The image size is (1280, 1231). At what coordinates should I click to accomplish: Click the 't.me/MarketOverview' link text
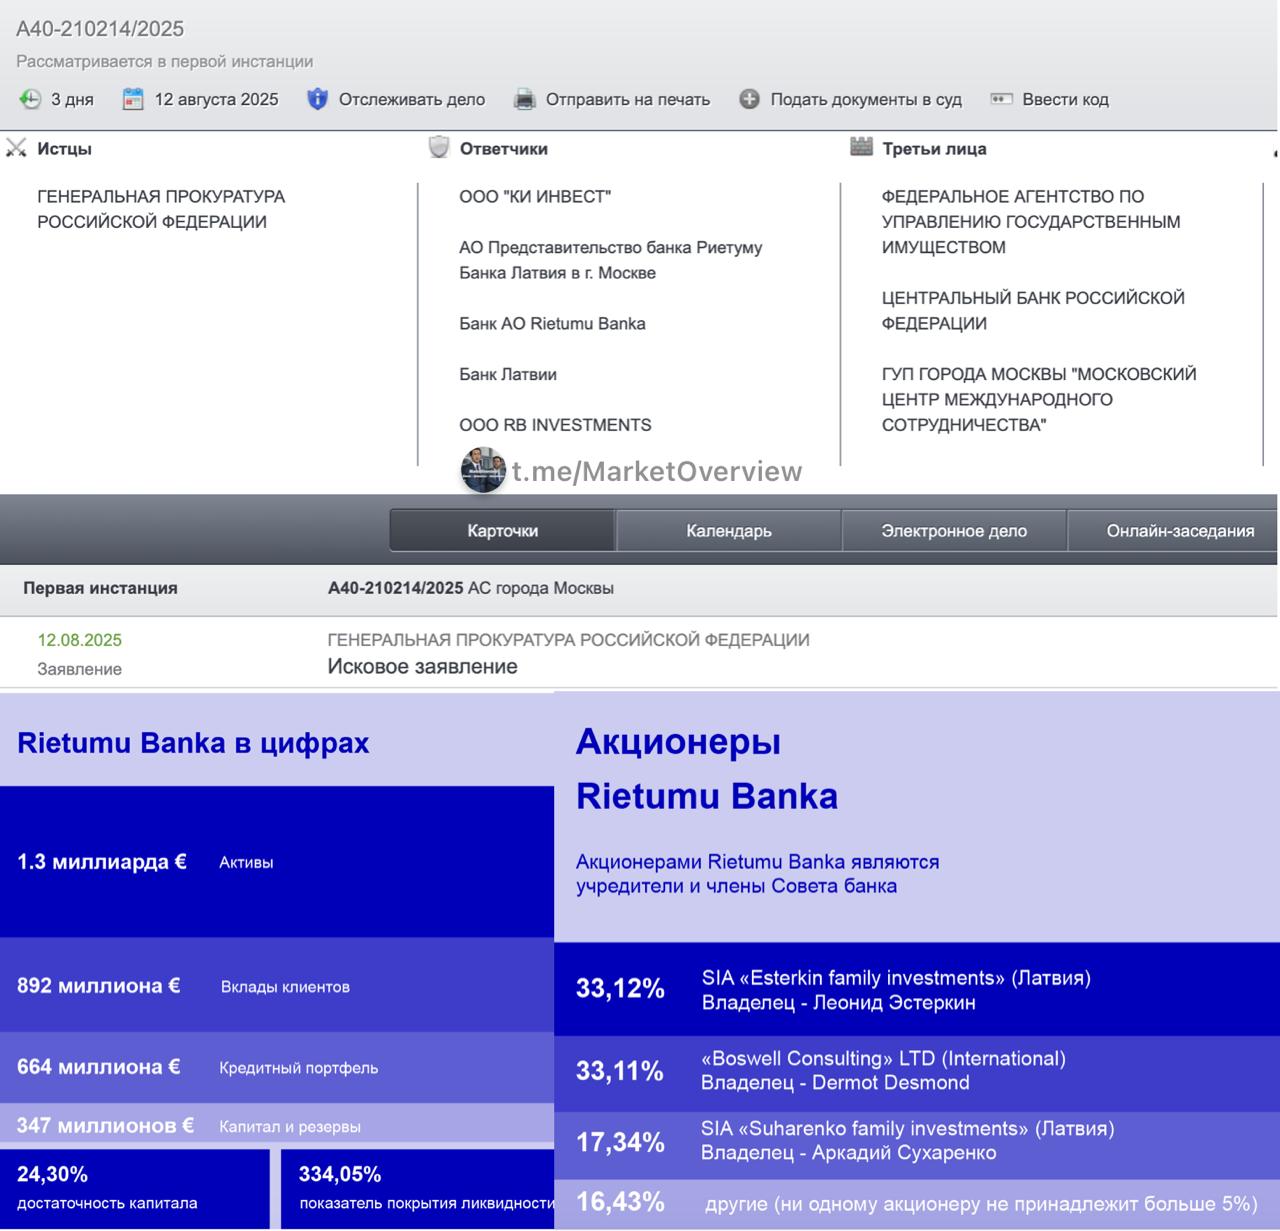(x=657, y=471)
